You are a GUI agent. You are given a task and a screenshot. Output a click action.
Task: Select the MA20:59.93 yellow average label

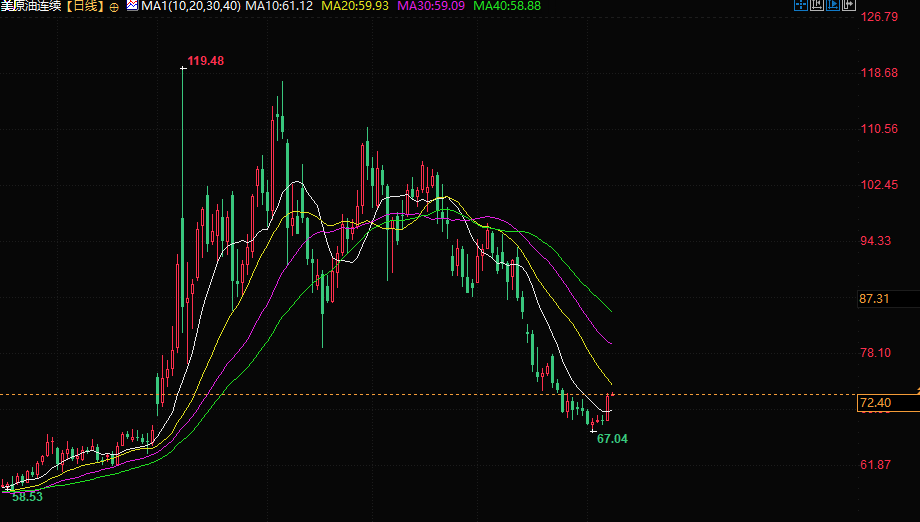coord(355,6)
